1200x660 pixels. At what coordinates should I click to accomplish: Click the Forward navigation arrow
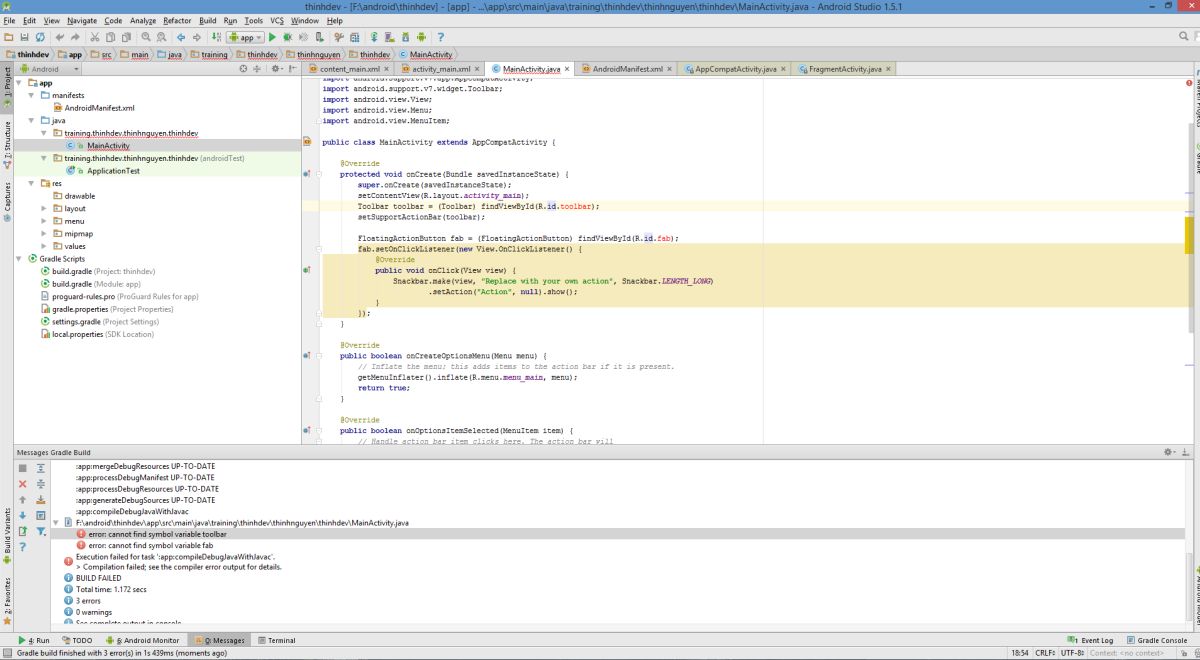[197, 37]
